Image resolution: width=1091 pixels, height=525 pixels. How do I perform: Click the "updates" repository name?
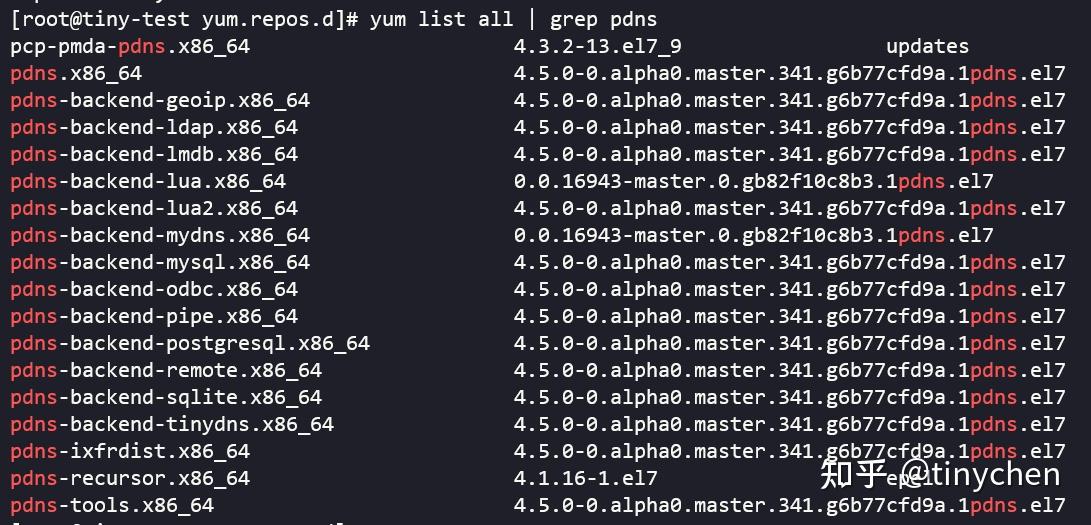pos(927,47)
